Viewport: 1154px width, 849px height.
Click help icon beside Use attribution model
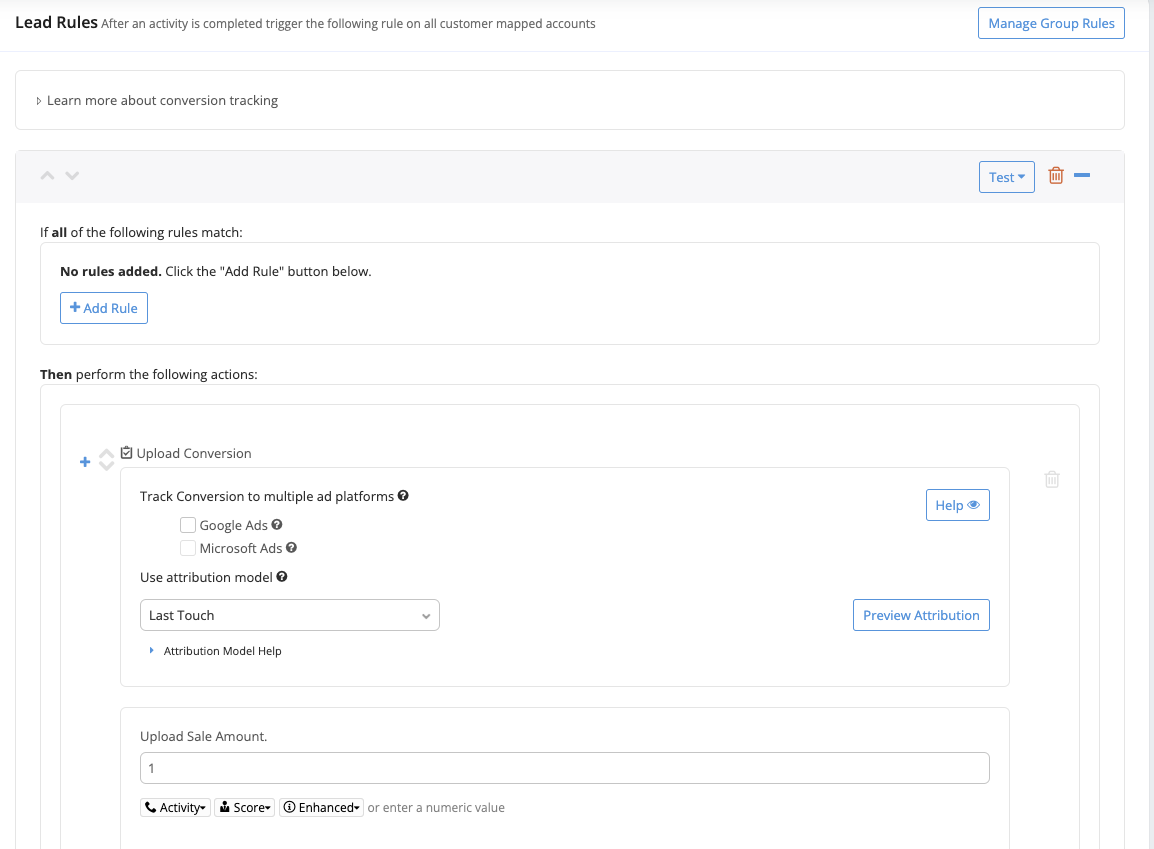(x=282, y=577)
